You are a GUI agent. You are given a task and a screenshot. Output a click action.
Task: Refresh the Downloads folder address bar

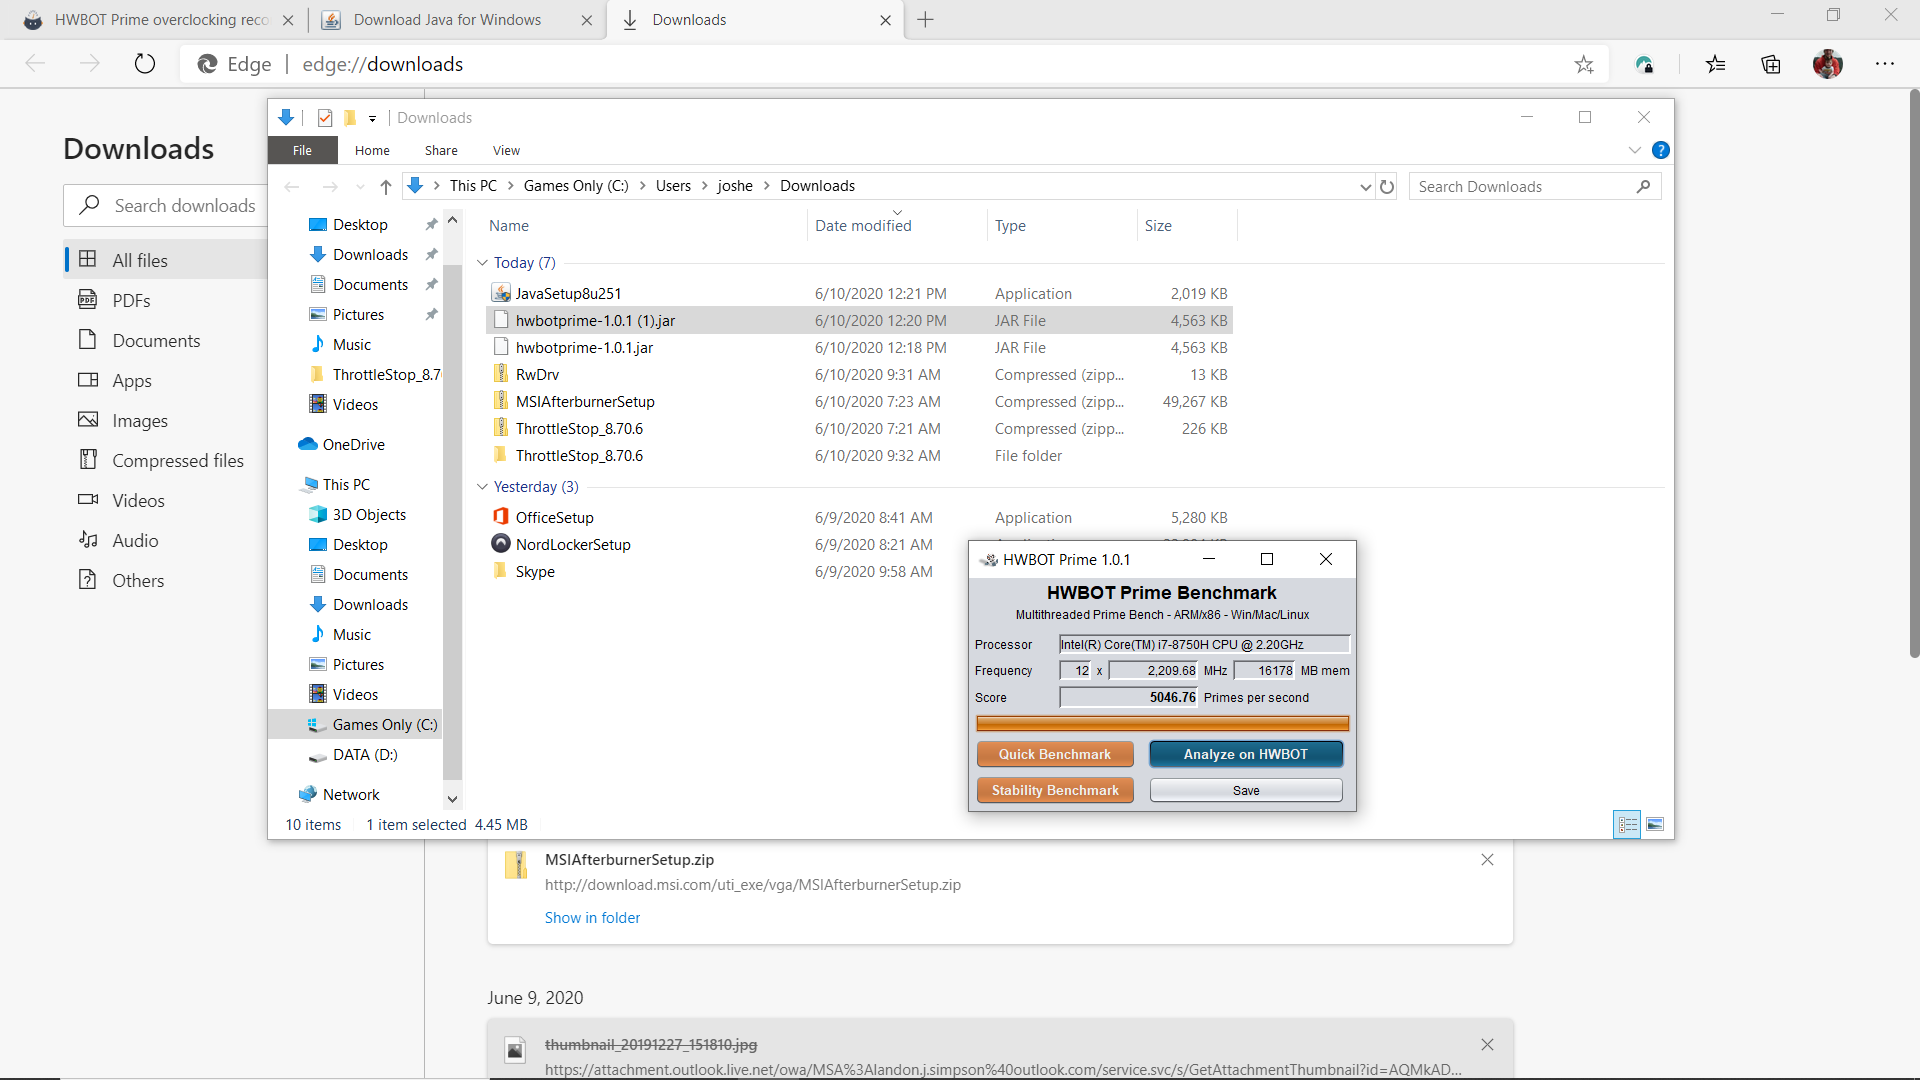(x=1387, y=186)
